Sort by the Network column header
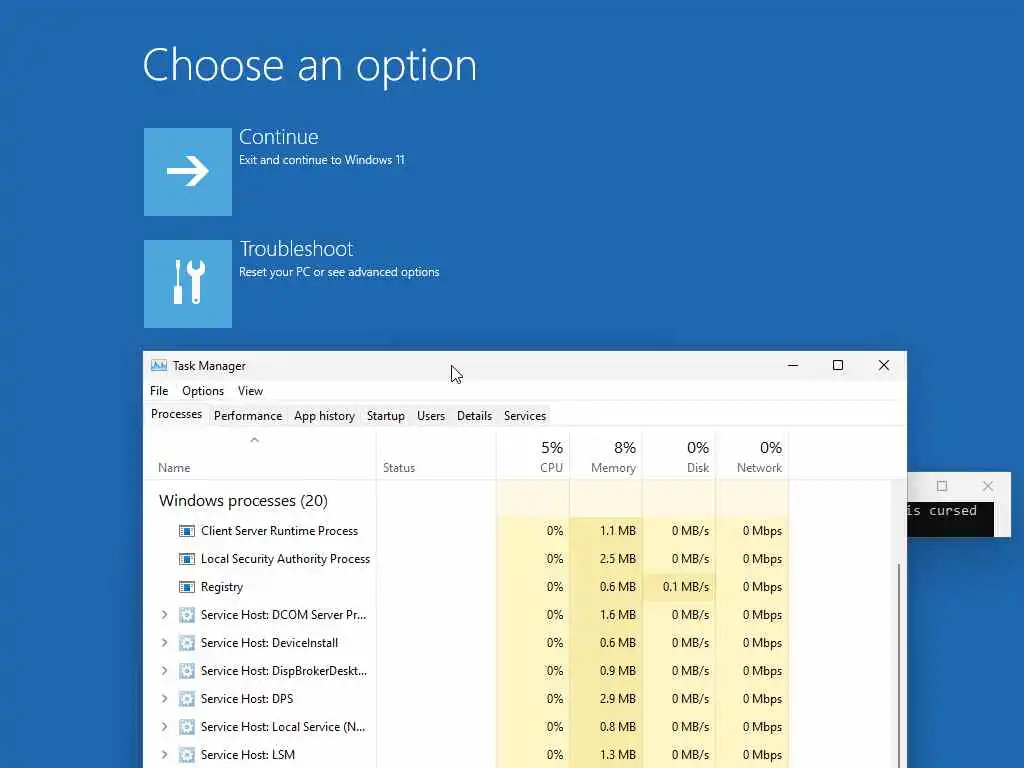The height and width of the screenshot is (768, 1024). 752,456
